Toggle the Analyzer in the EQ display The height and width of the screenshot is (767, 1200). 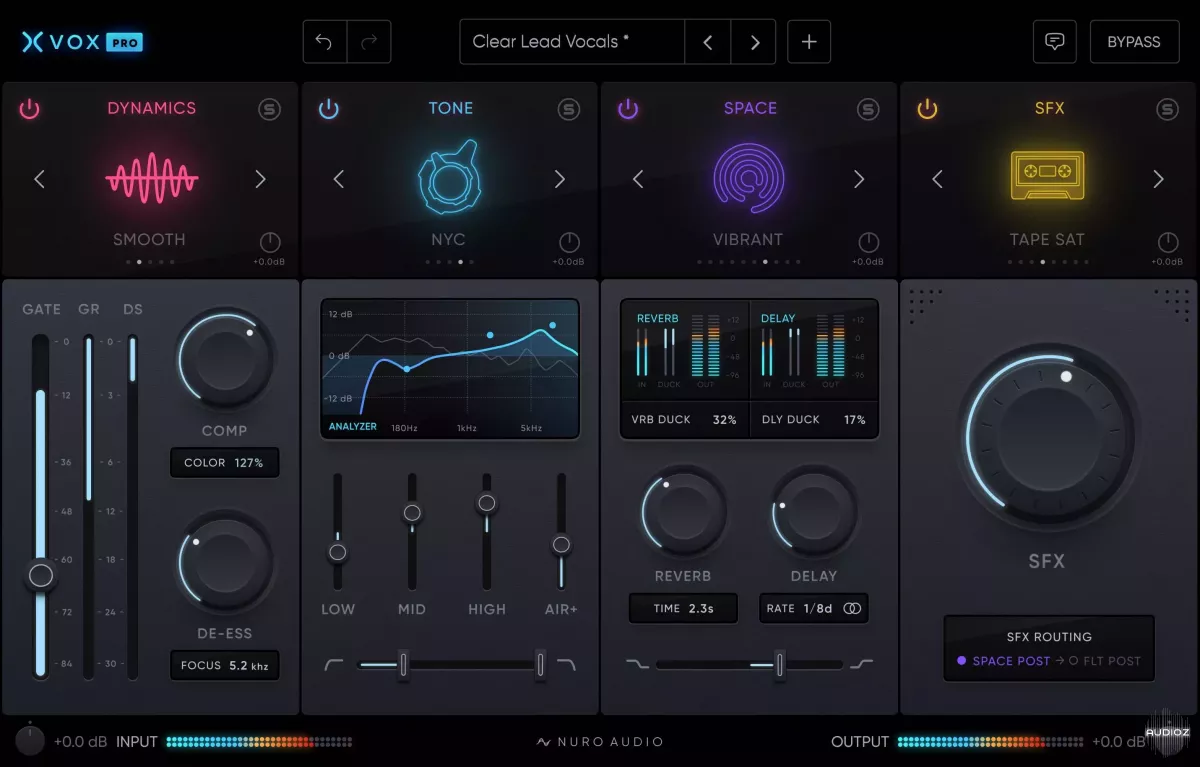coord(353,427)
